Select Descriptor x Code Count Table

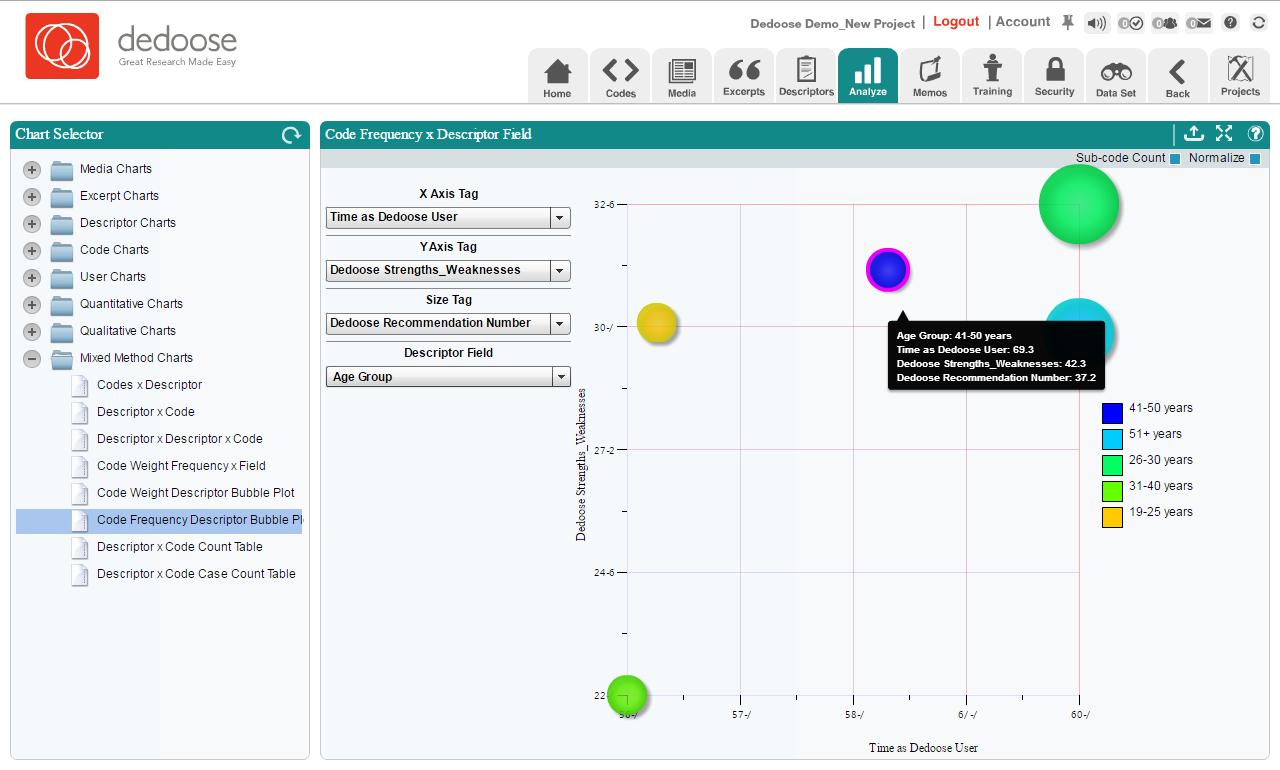[179, 547]
